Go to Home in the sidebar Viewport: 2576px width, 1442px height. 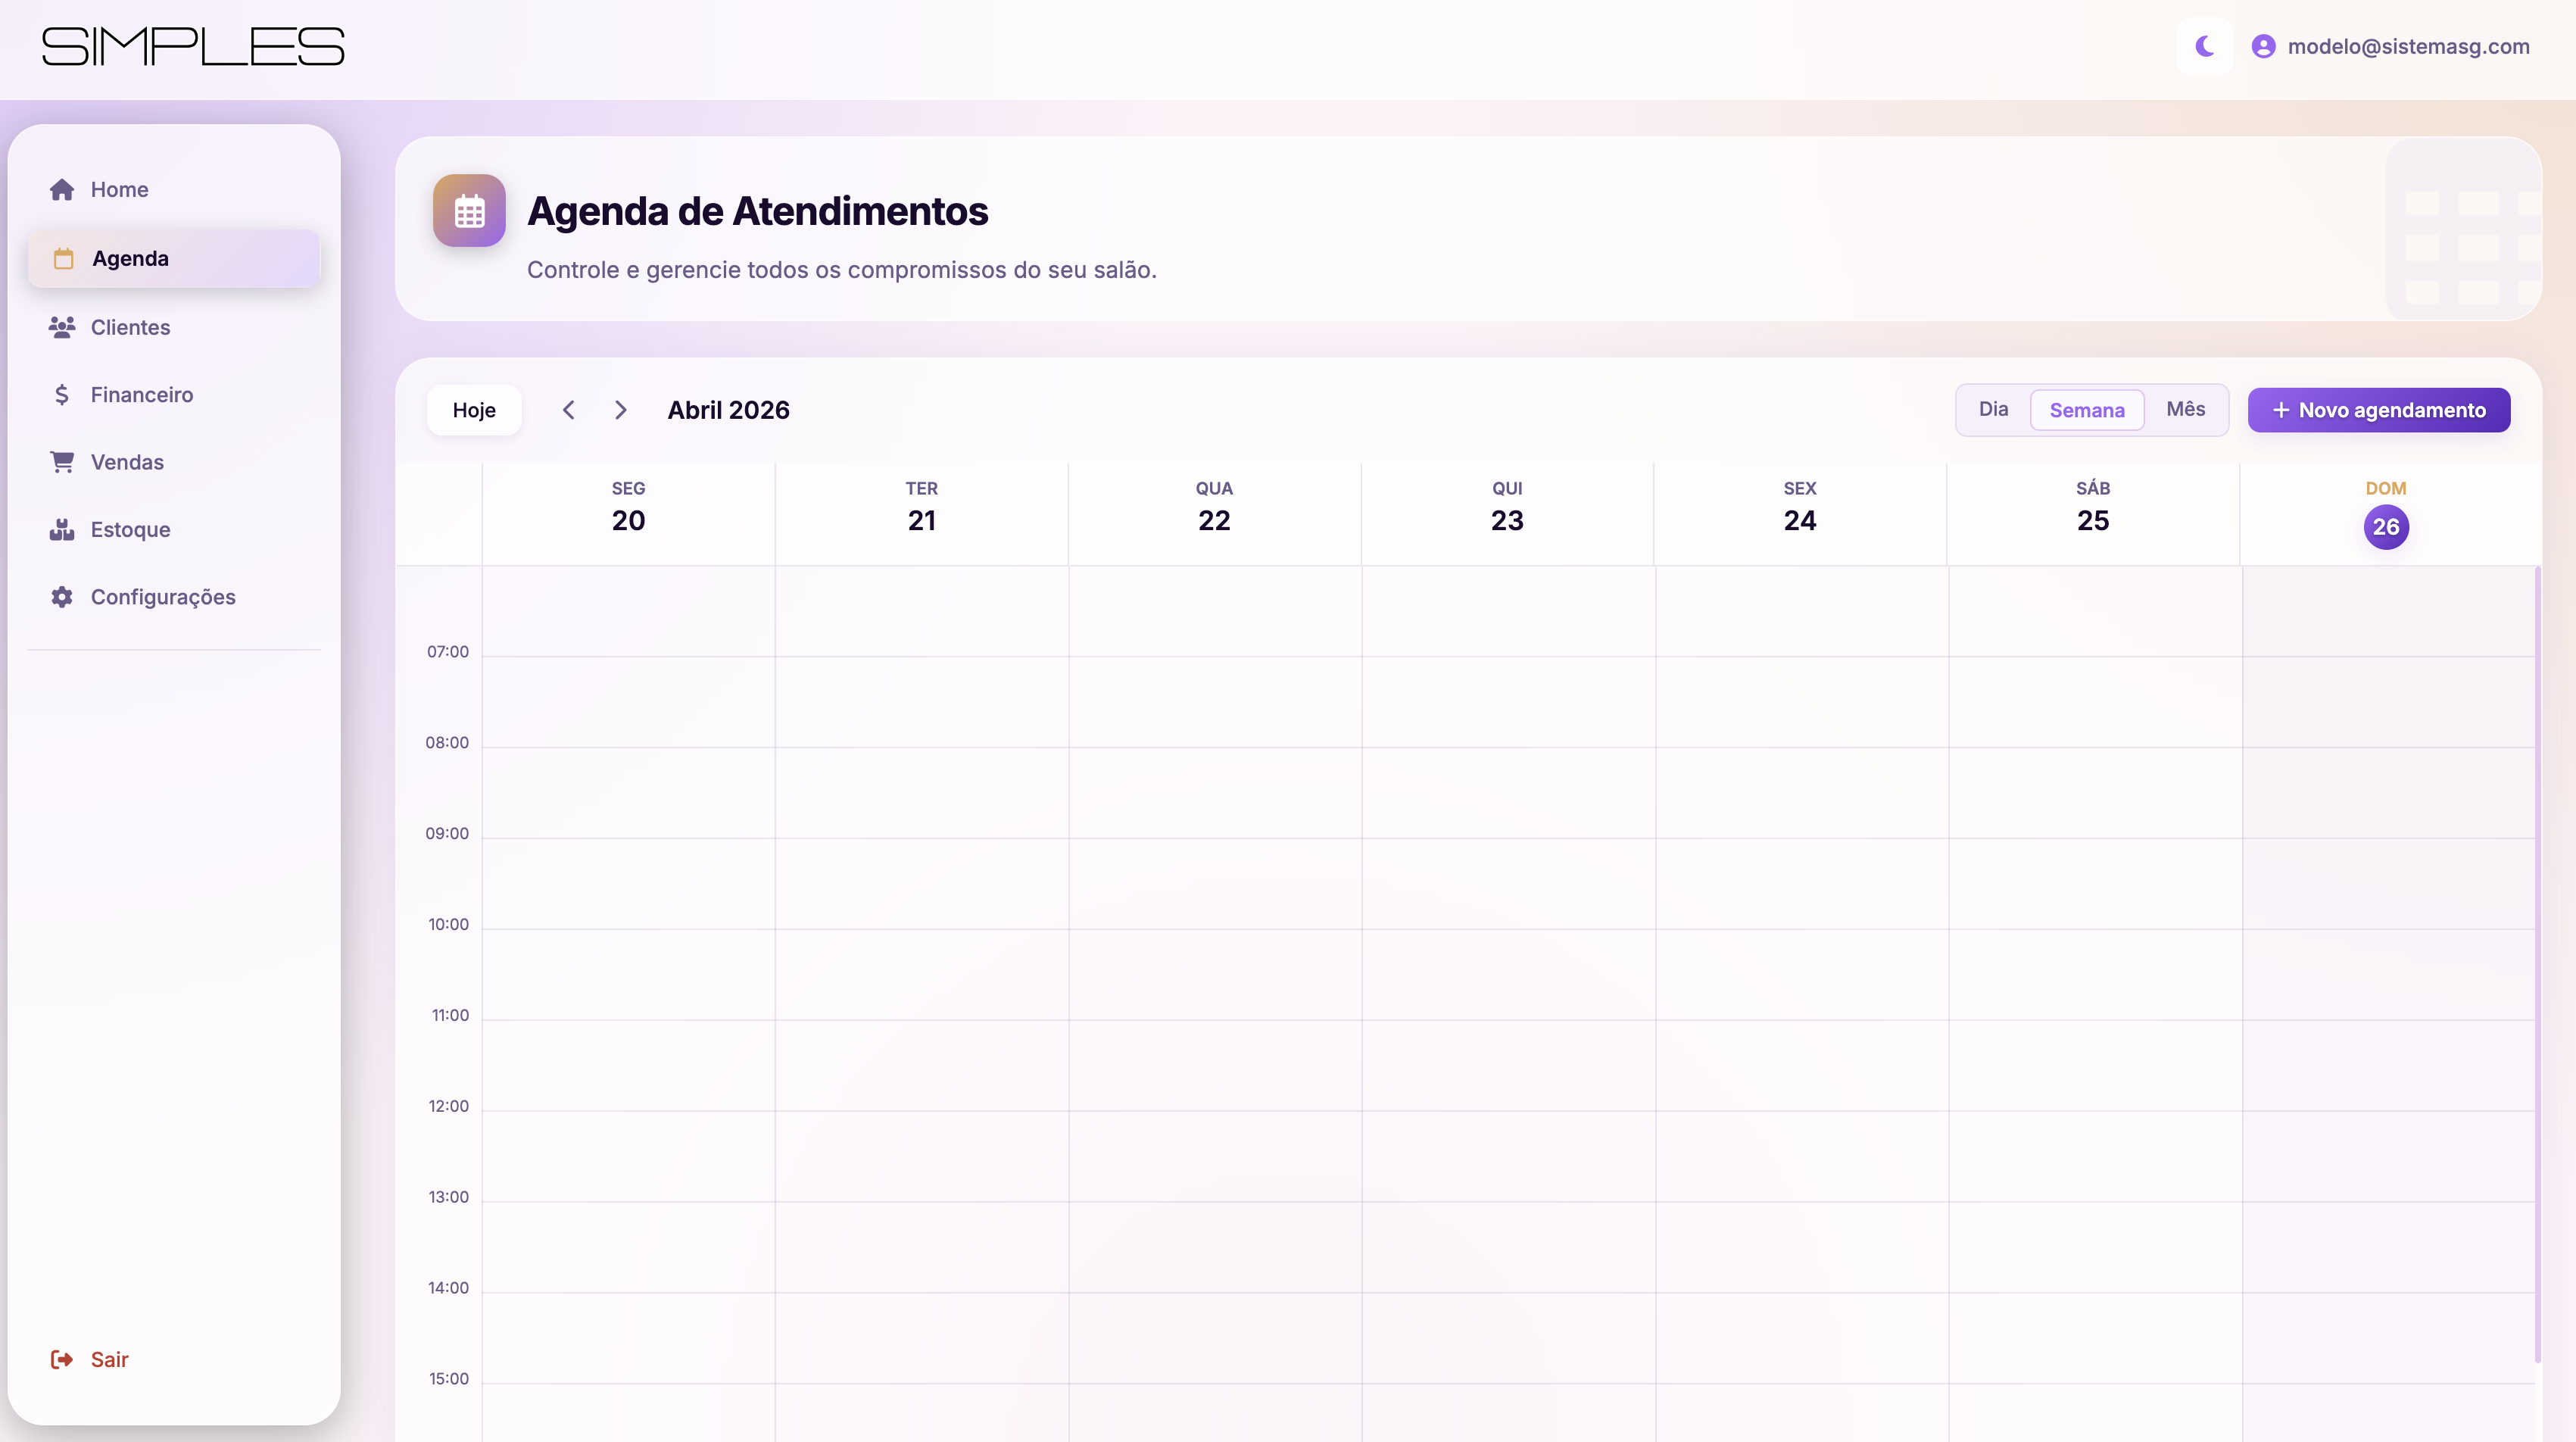[x=174, y=190]
